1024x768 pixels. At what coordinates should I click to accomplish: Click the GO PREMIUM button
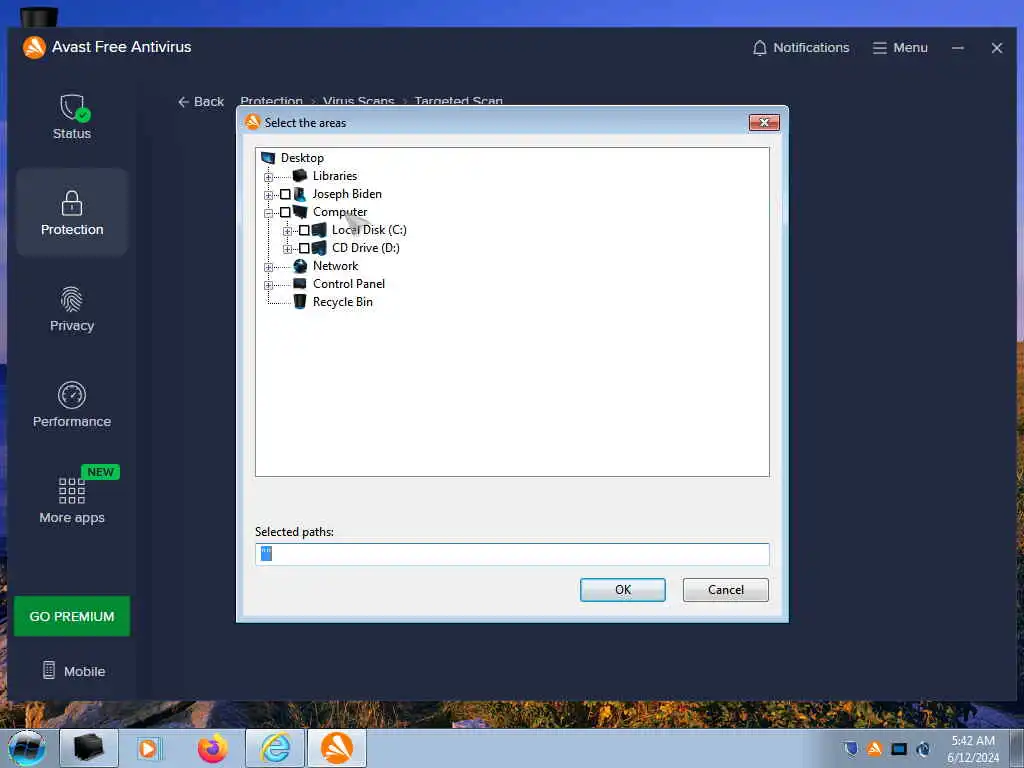pyautogui.click(x=72, y=616)
